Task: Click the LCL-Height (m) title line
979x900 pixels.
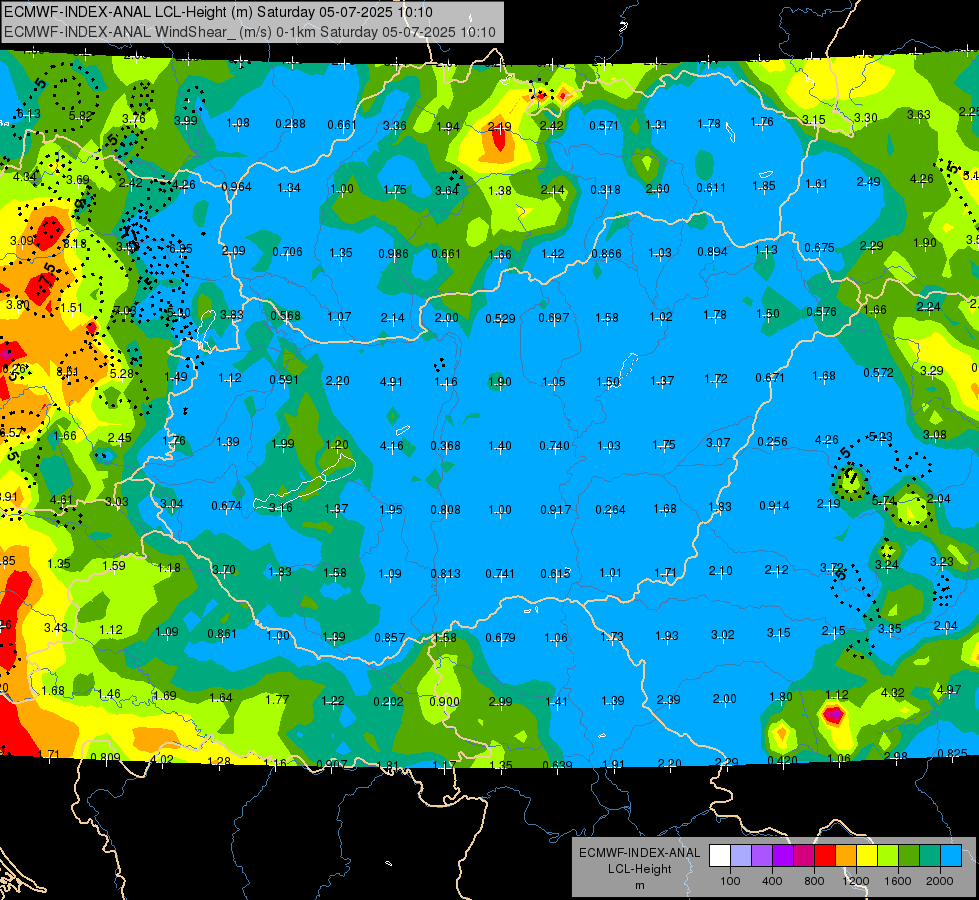Action: click(x=218, y=12)
